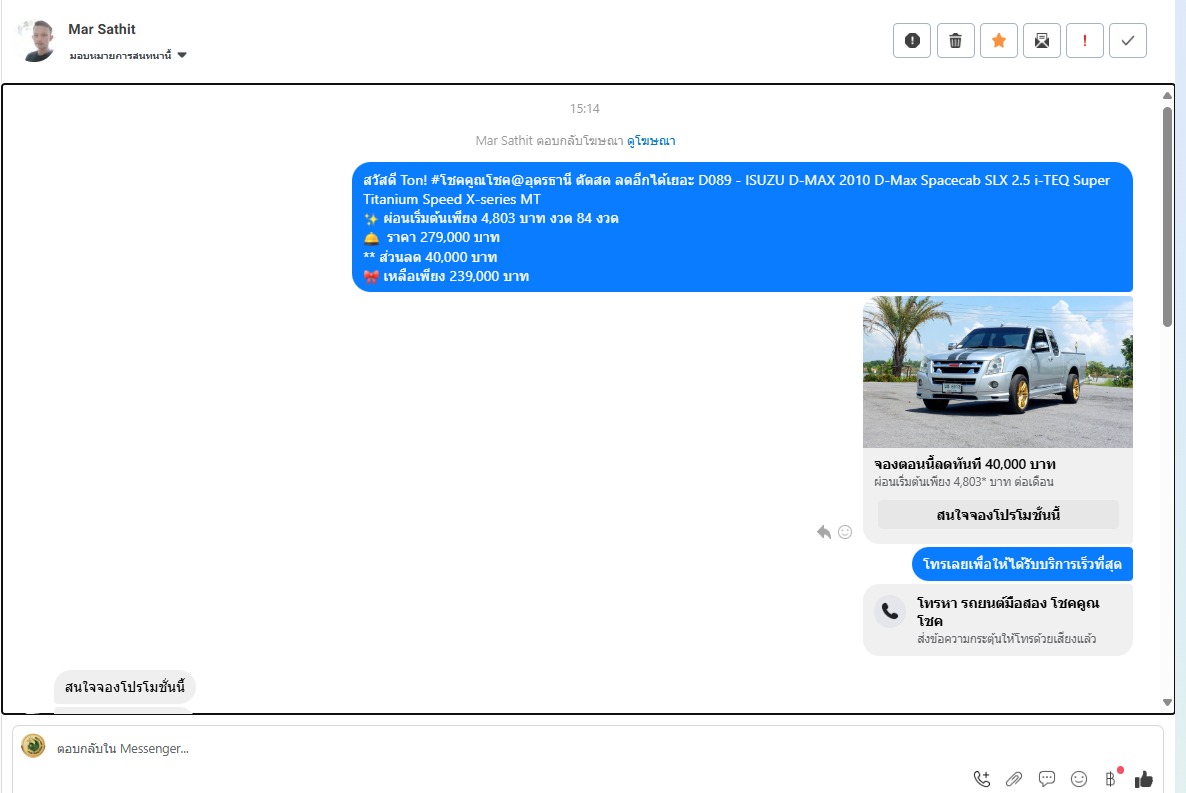Start a call with phone-plus icon
Image resolution: width=1186 pixels, height=793 pixels.
981,779
